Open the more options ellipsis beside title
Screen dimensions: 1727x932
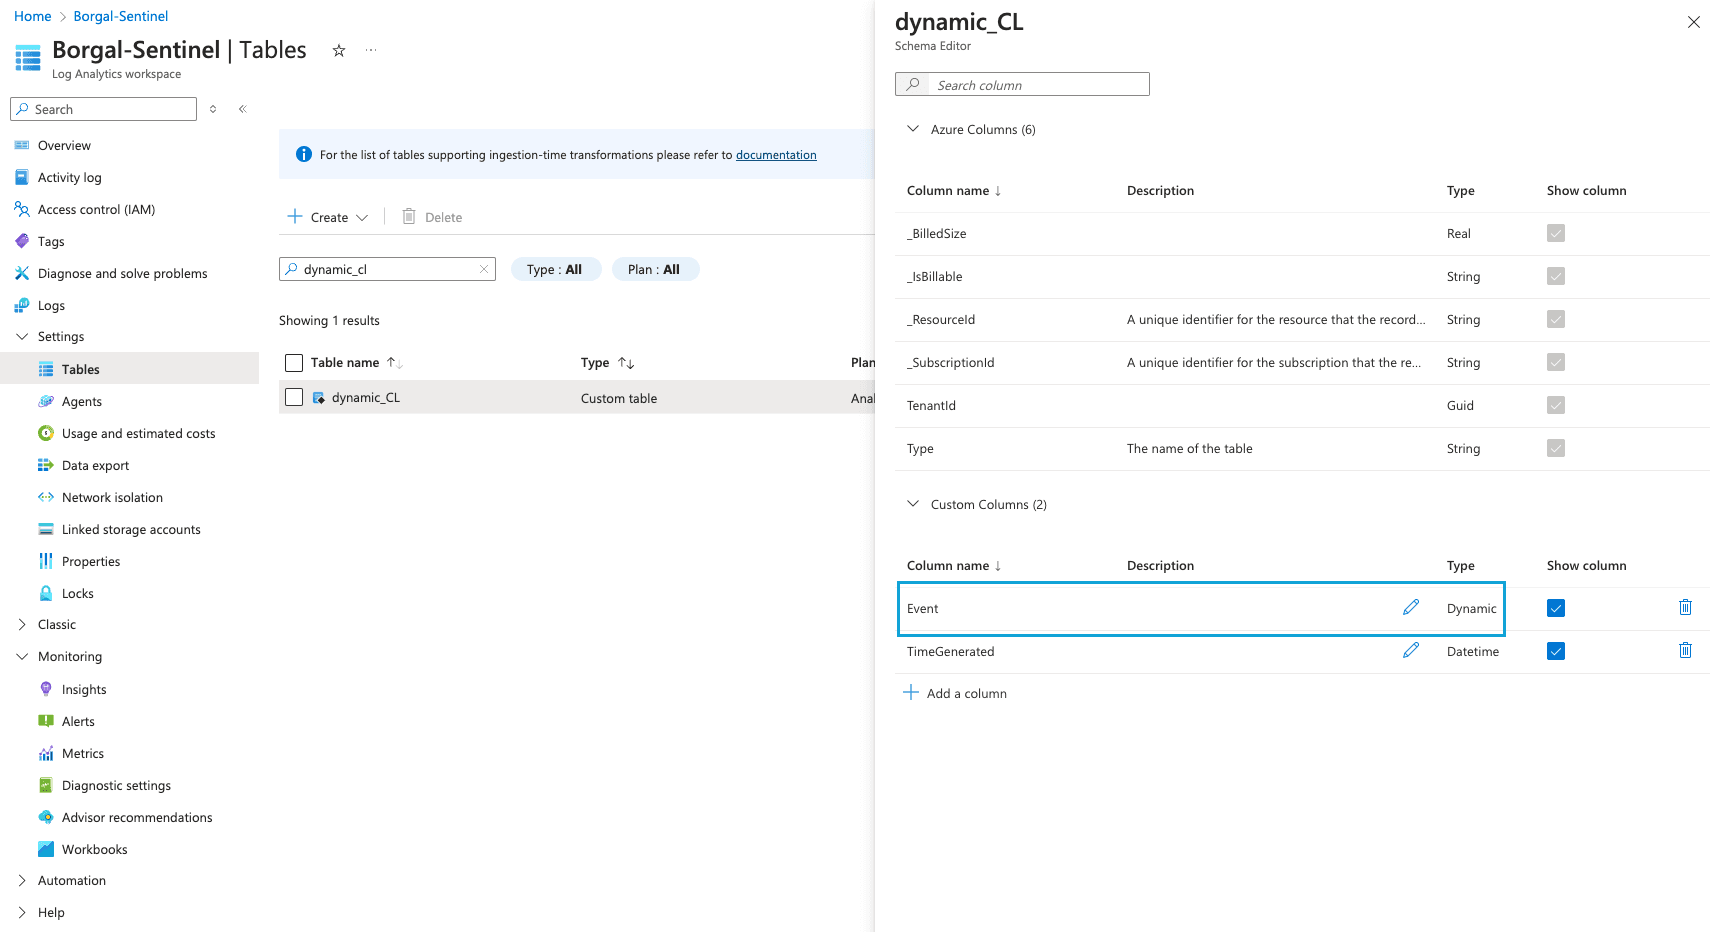(371, 51)
